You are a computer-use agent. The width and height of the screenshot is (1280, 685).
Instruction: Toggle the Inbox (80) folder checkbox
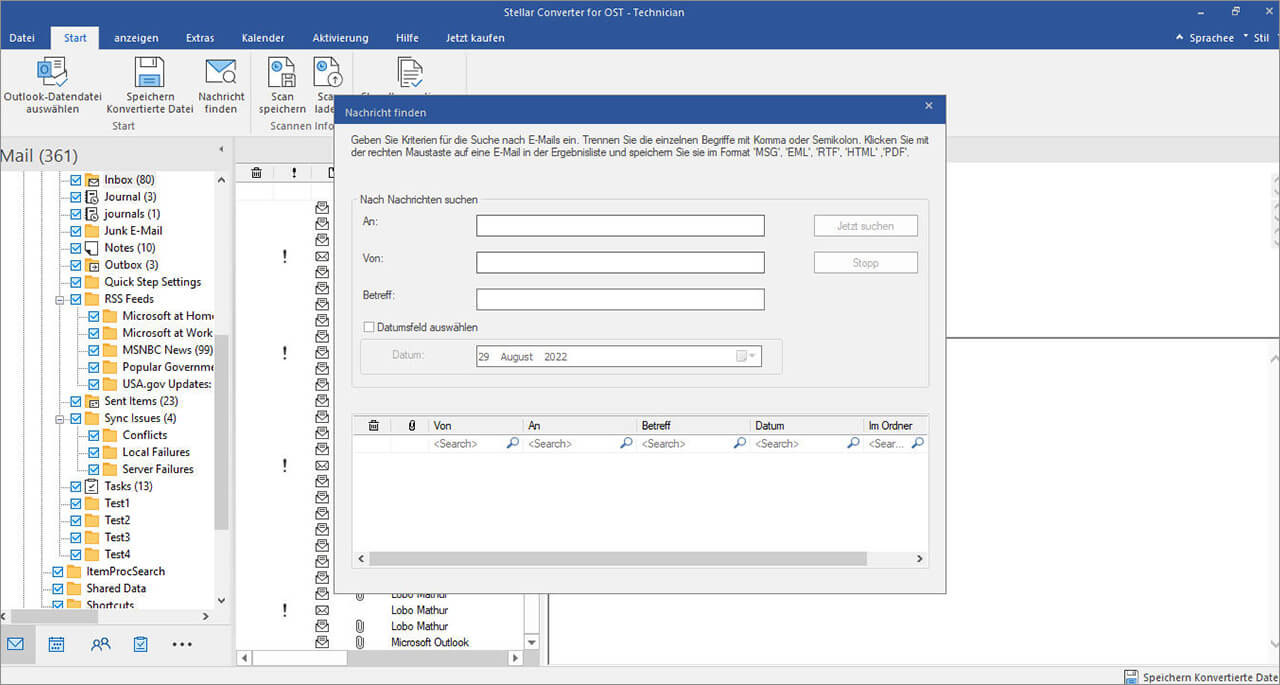click(x=76, y=180)
